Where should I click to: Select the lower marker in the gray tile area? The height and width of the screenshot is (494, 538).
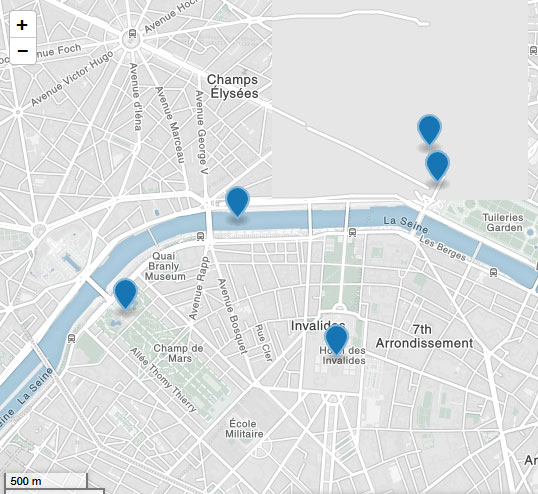[437, 166]
